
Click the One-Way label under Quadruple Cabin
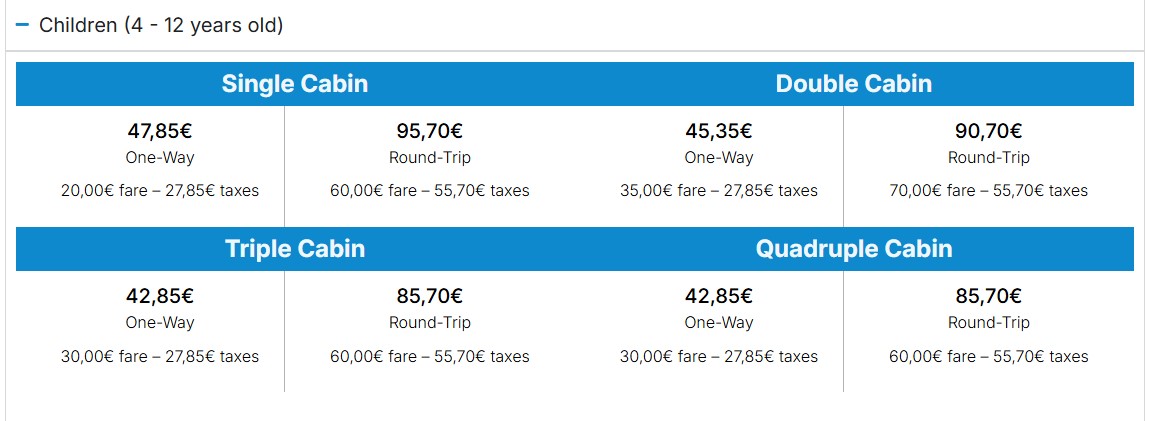[x=719, y=323]
